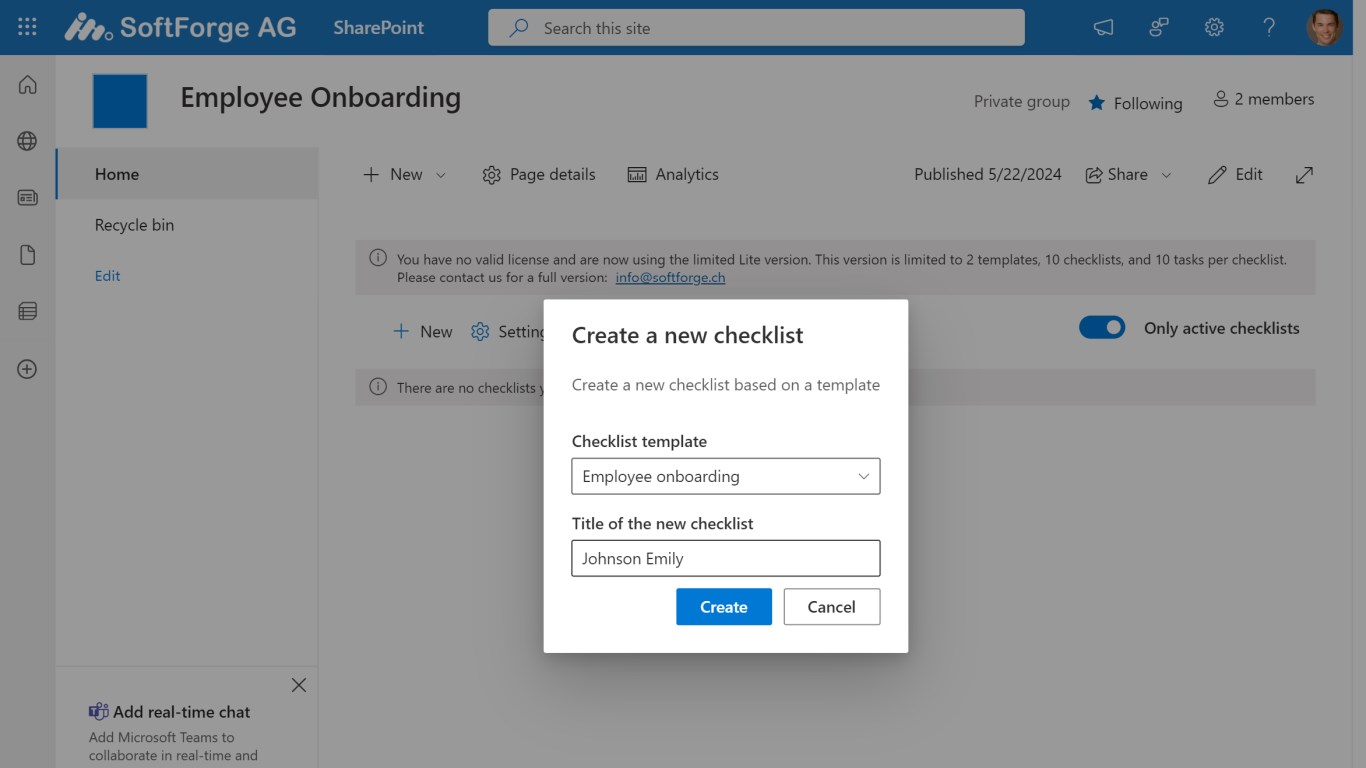Open the globe sites icon in sidebar
Image resolution: width=1366 pixels, height=768 pixels.
(27, 141)
